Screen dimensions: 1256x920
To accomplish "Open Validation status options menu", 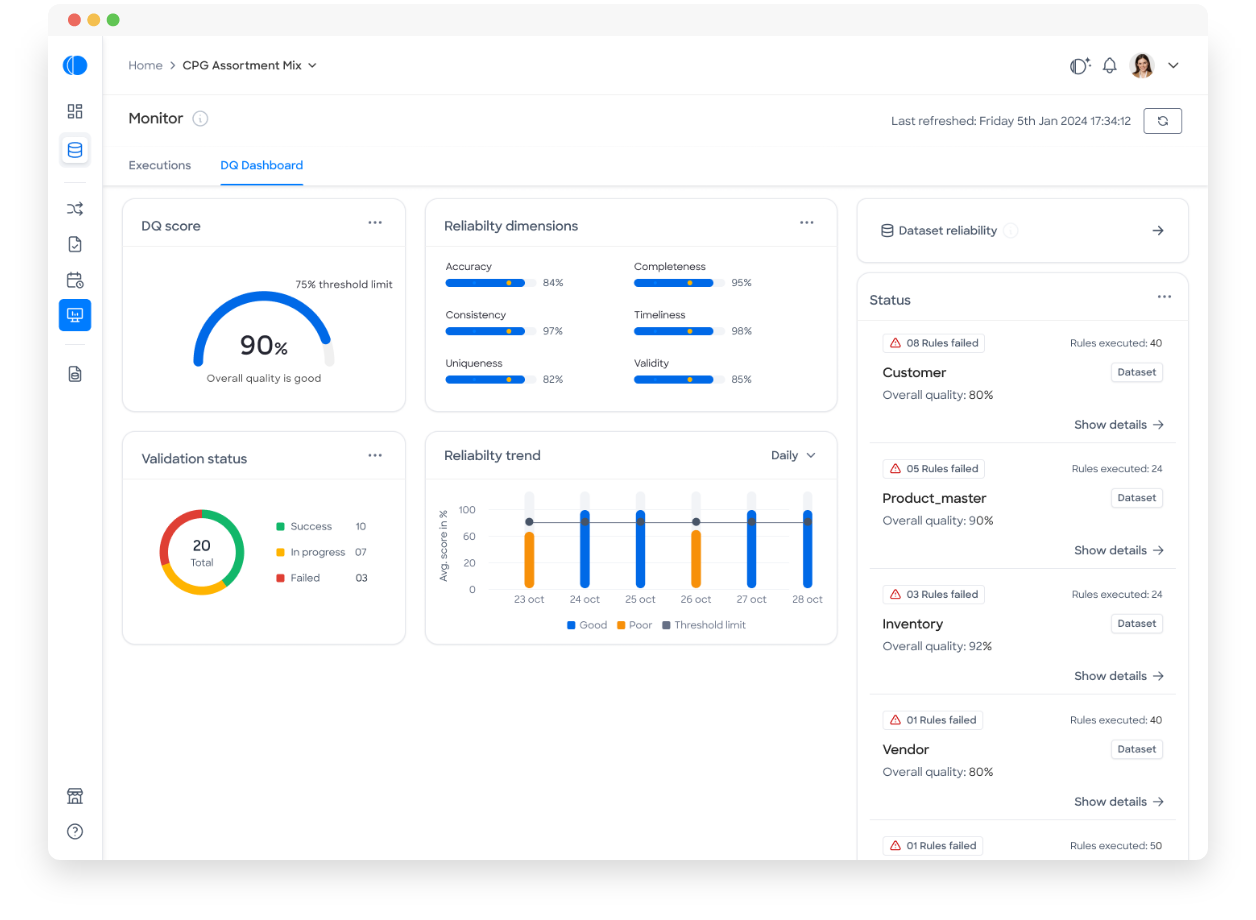I will (375, 456).
